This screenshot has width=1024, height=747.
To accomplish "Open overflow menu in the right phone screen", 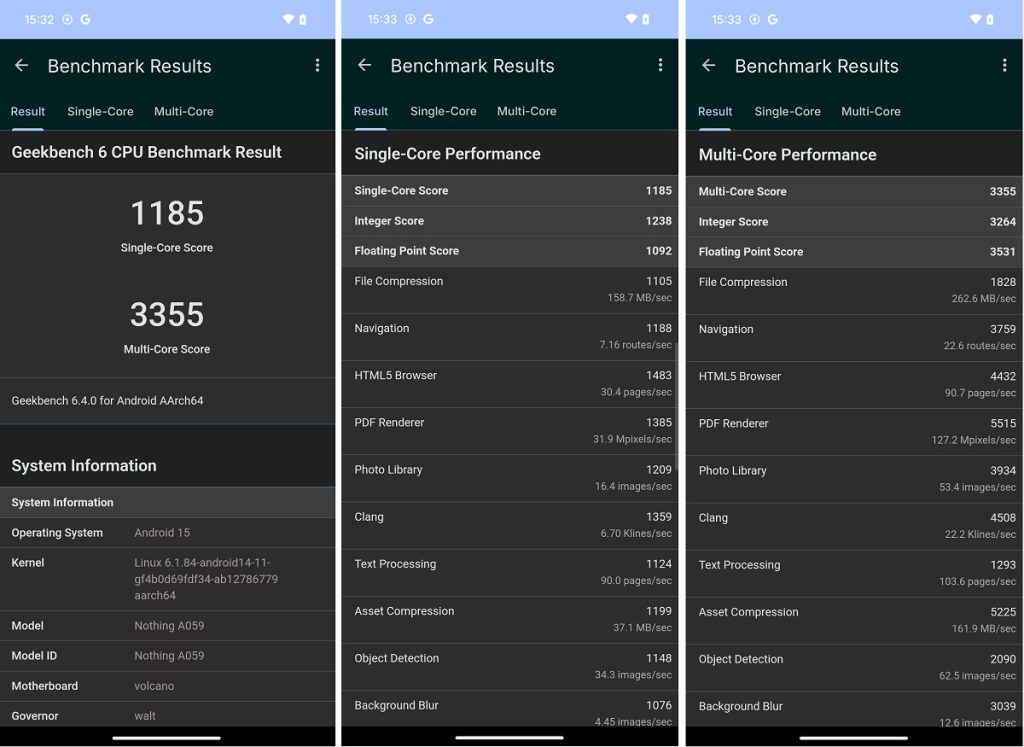I will coord(1004,65).
